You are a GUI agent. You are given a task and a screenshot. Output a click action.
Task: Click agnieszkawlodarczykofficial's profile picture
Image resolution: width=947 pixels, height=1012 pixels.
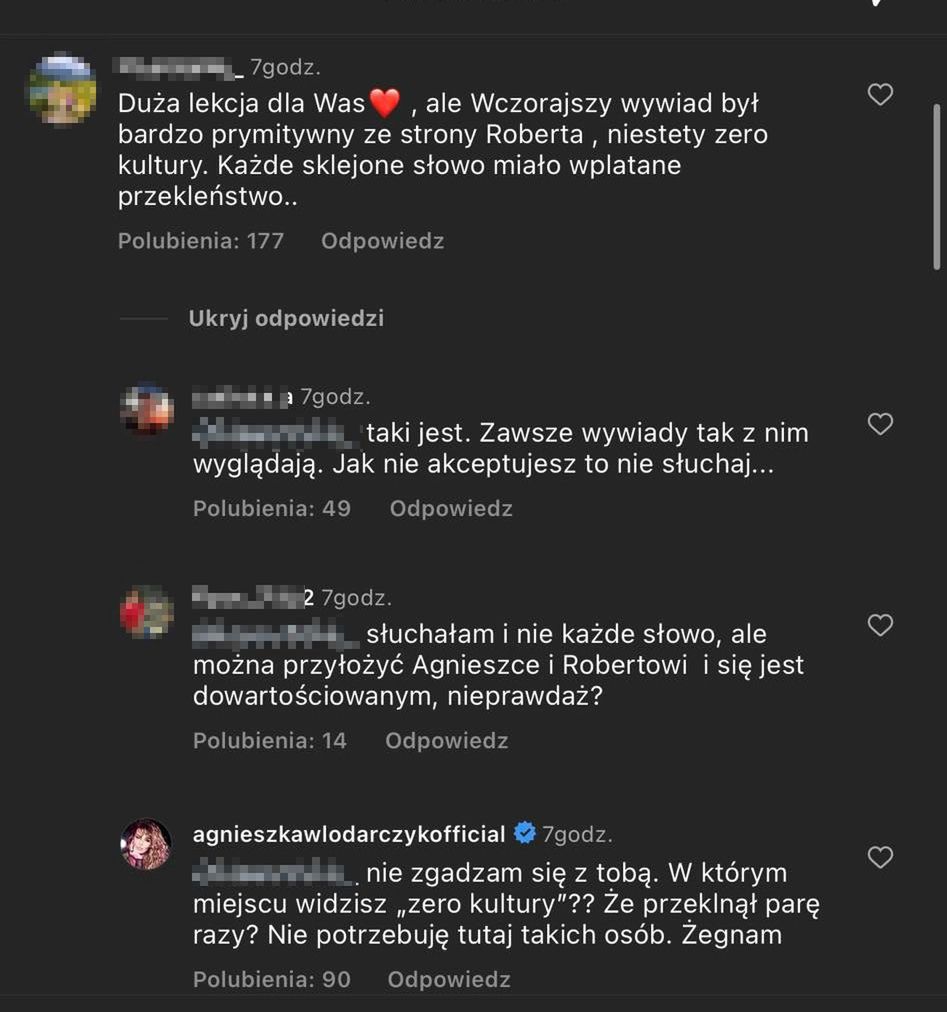coord(146,844)
